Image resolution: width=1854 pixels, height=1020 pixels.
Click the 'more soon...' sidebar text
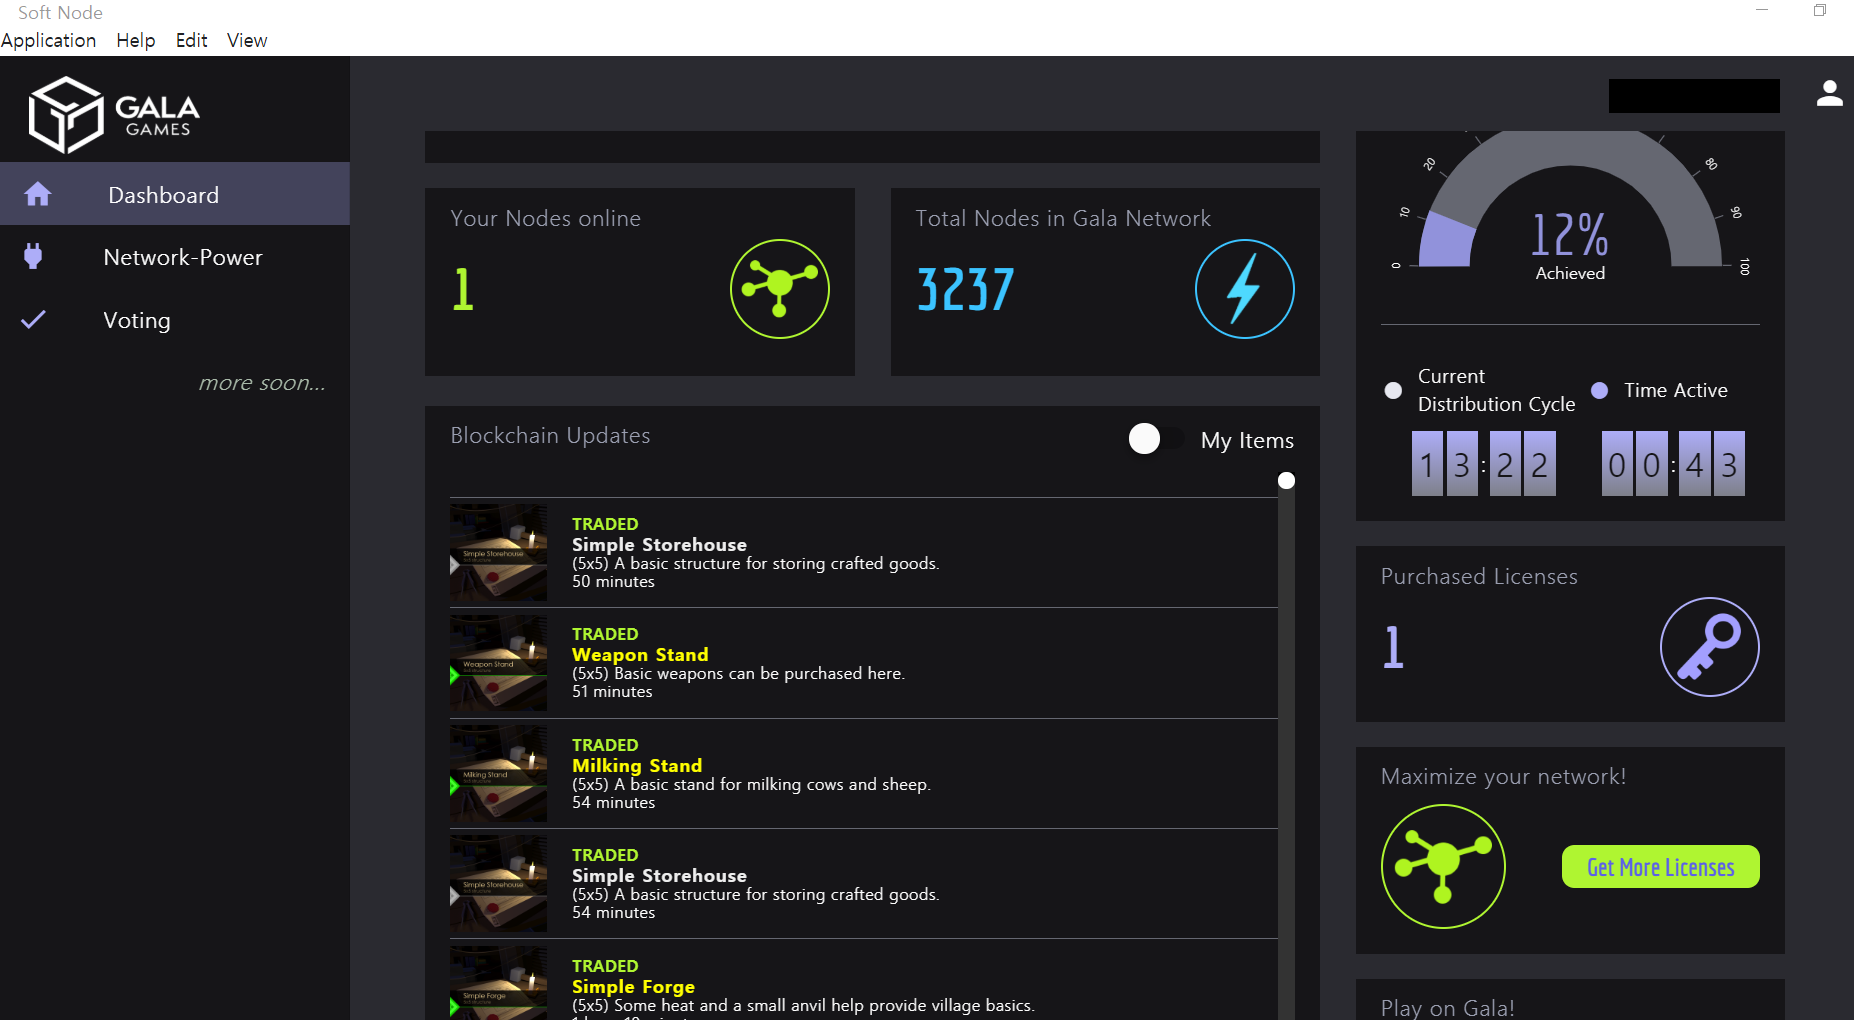pos(262,383)
